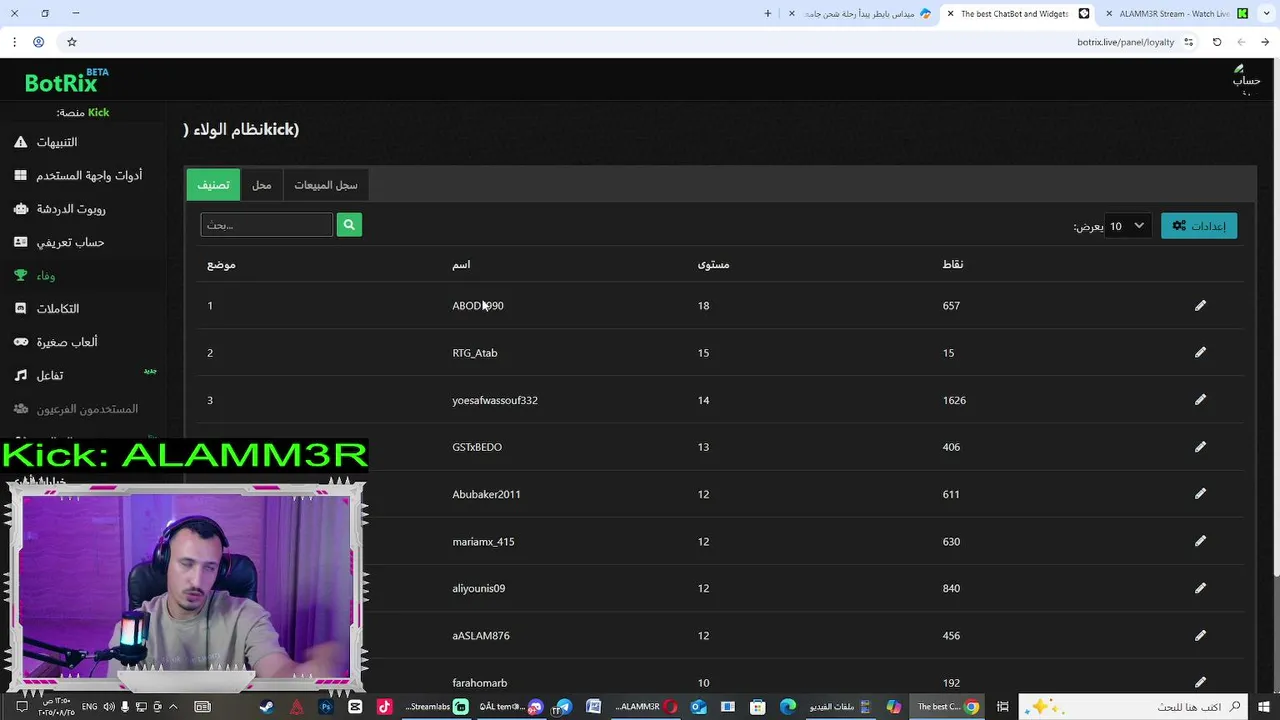Edit GSTxBEDO row with pencil icon

pos(1200,446)
